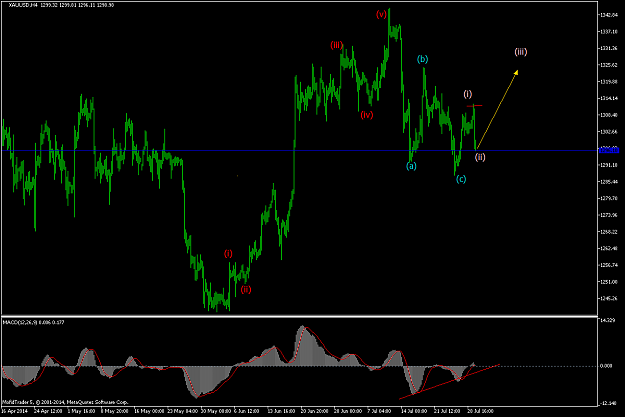Click the 1285.44 price axis label

(609, 181)
